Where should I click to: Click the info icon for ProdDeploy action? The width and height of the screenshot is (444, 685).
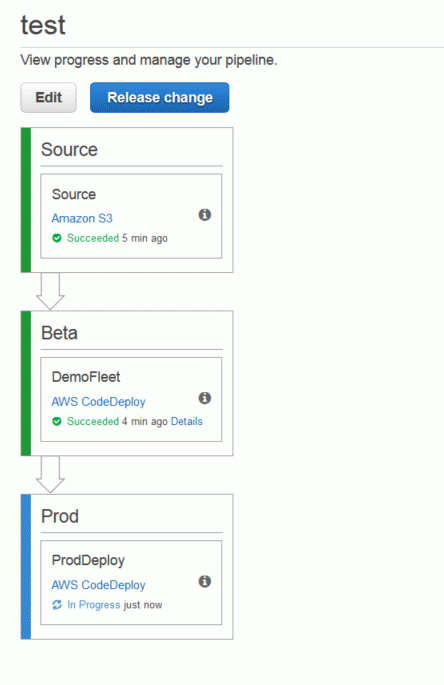(x=205, y=581)
